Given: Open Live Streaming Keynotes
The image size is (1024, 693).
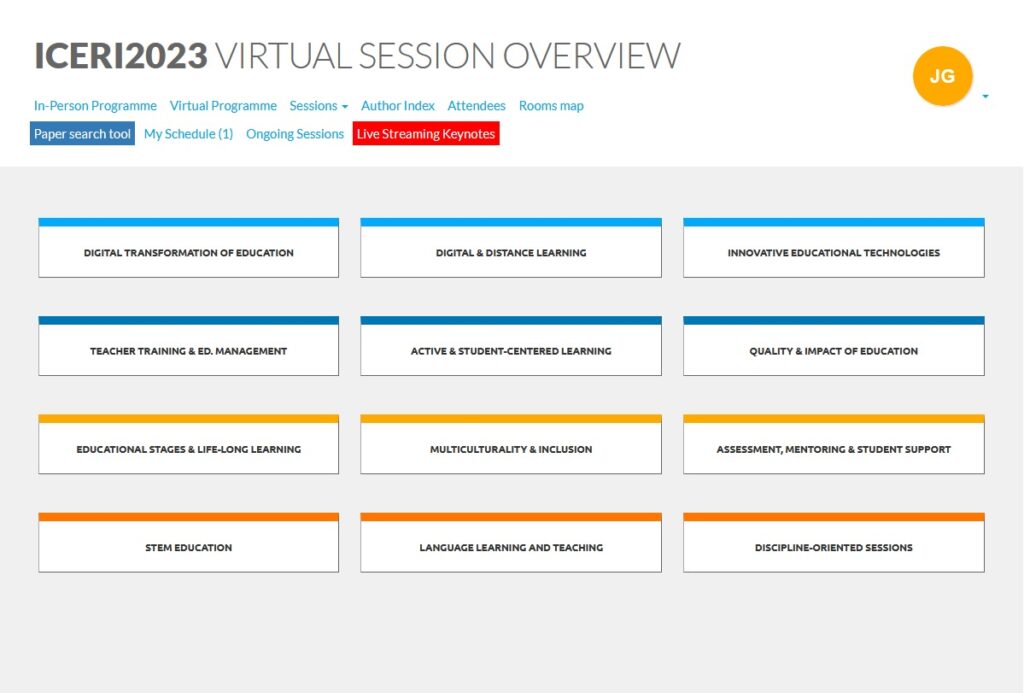Looking at the screenshot, I should [426, 133].
